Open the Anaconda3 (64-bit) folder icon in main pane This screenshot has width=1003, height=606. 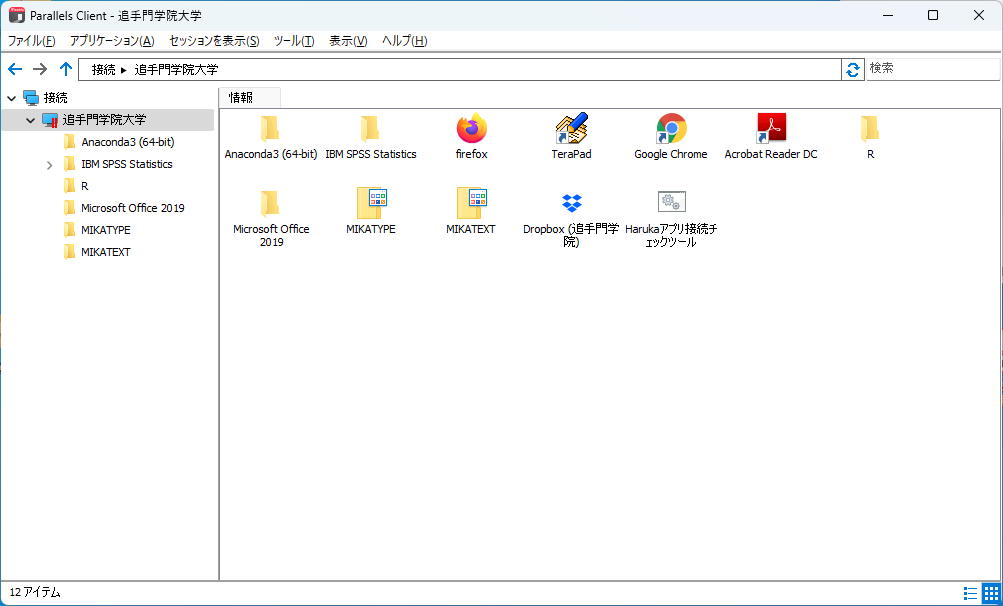pos(271,129)
